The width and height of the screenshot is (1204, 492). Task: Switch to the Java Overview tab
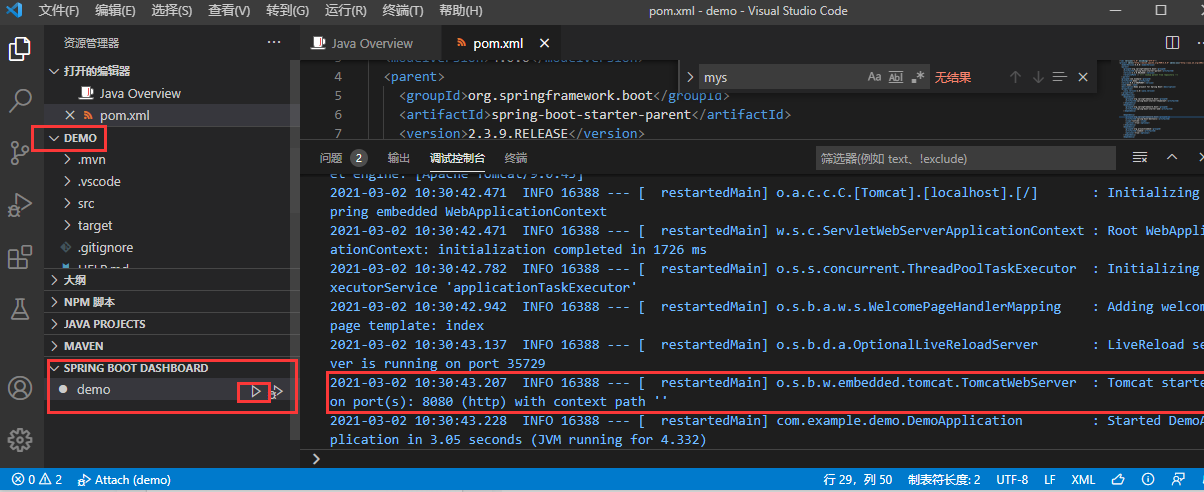tap(371, 43)
